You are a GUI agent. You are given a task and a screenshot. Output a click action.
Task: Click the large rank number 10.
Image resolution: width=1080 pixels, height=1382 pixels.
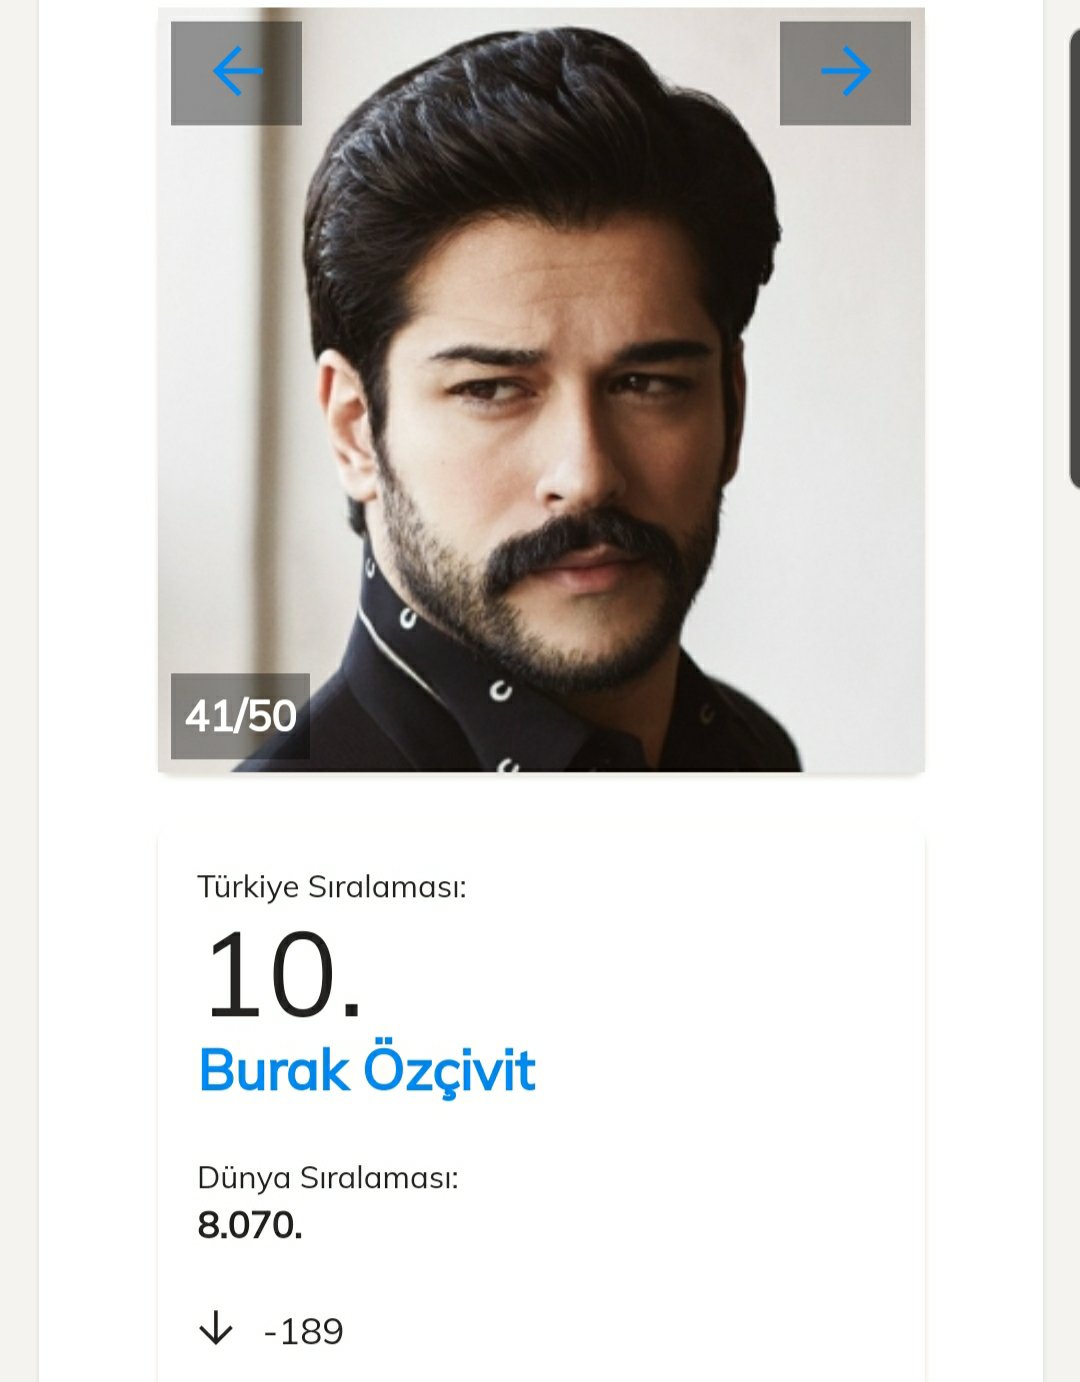point(283,974)
